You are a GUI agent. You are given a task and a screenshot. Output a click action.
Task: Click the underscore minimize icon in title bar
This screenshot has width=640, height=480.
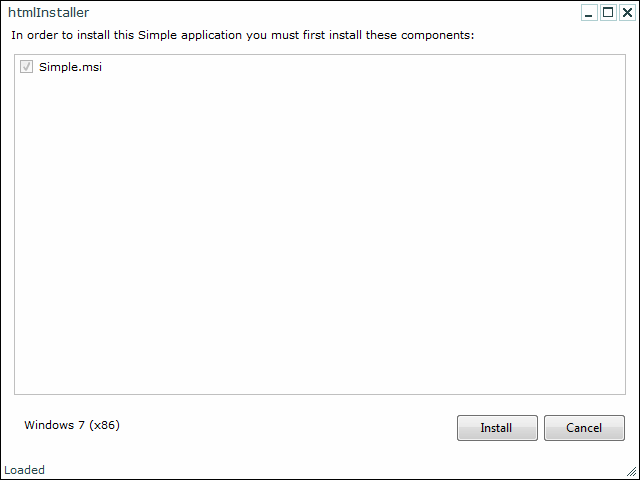point(589,13)
